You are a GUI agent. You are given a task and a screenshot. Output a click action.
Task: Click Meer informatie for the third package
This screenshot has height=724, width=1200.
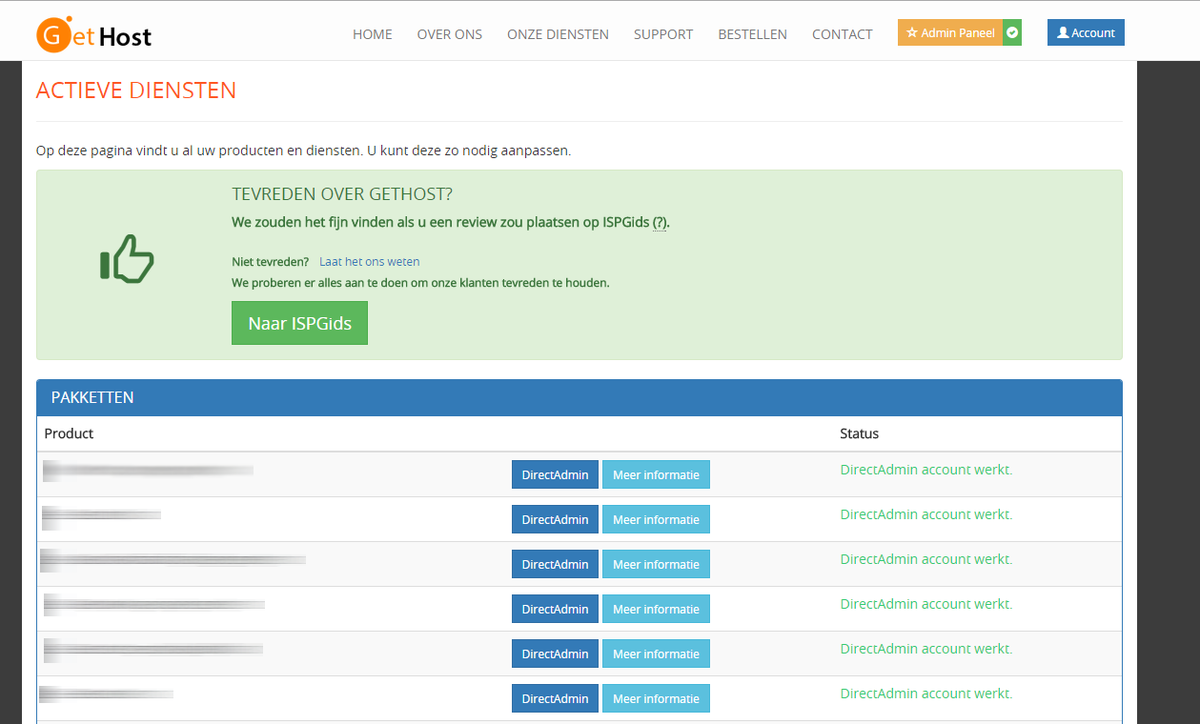(656, 564)
